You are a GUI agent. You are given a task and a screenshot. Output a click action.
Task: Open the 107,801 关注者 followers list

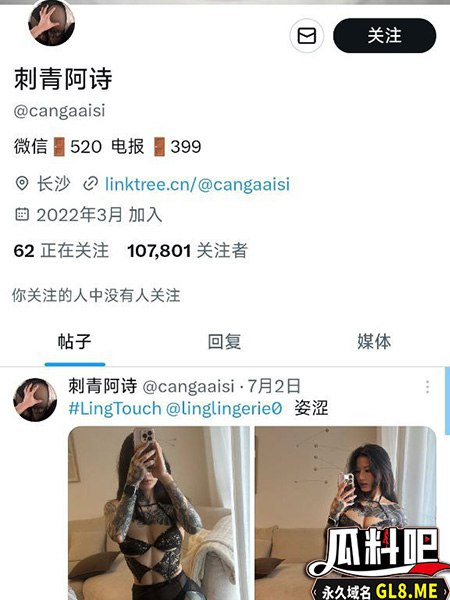(x=188, y=251)
